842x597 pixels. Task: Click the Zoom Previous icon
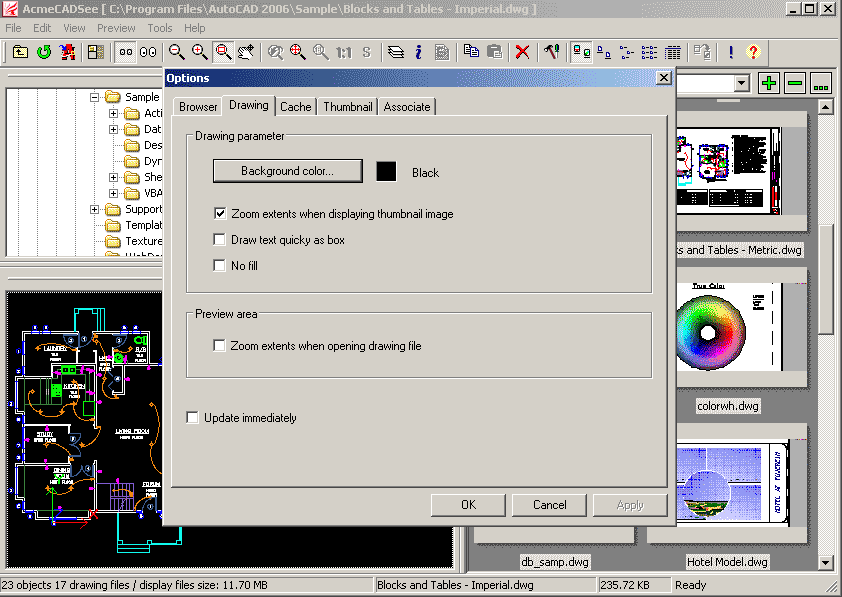pos(275,52)
